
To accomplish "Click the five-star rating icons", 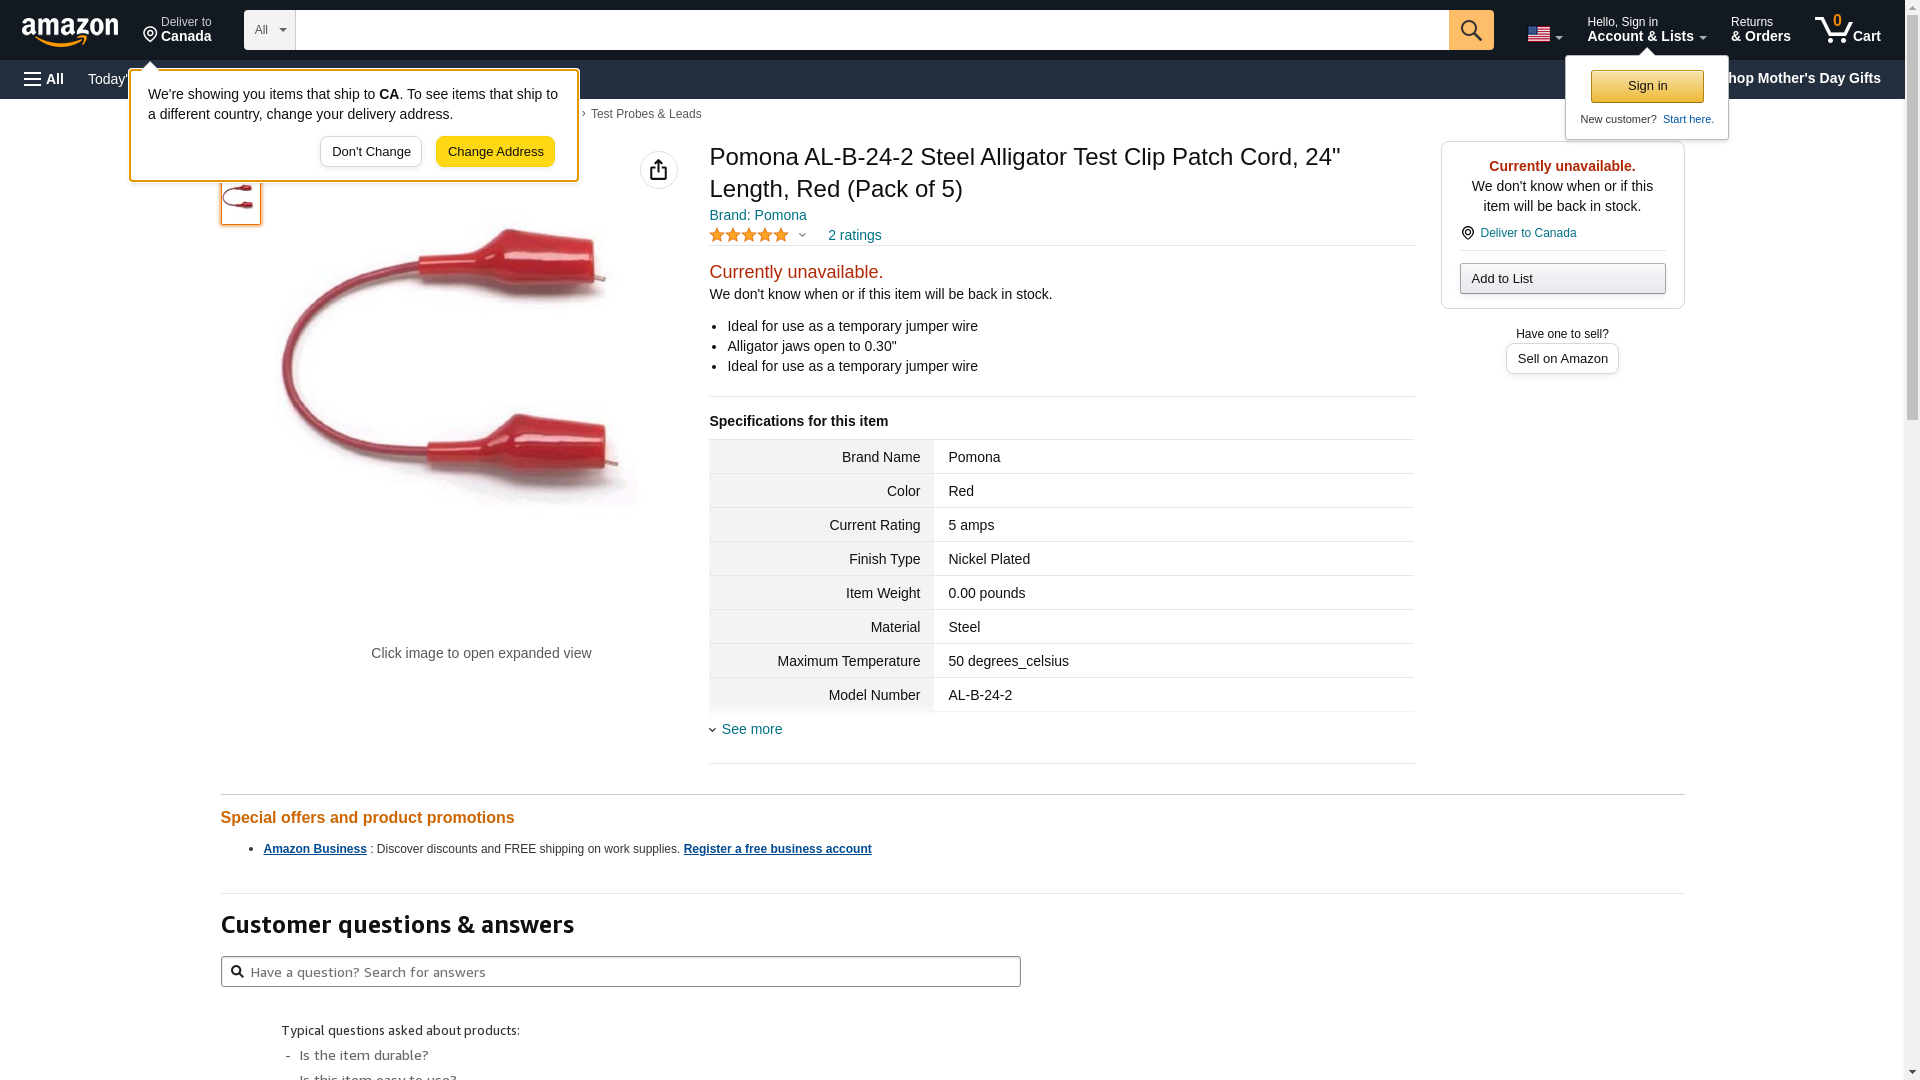I will tap(749, 235).
